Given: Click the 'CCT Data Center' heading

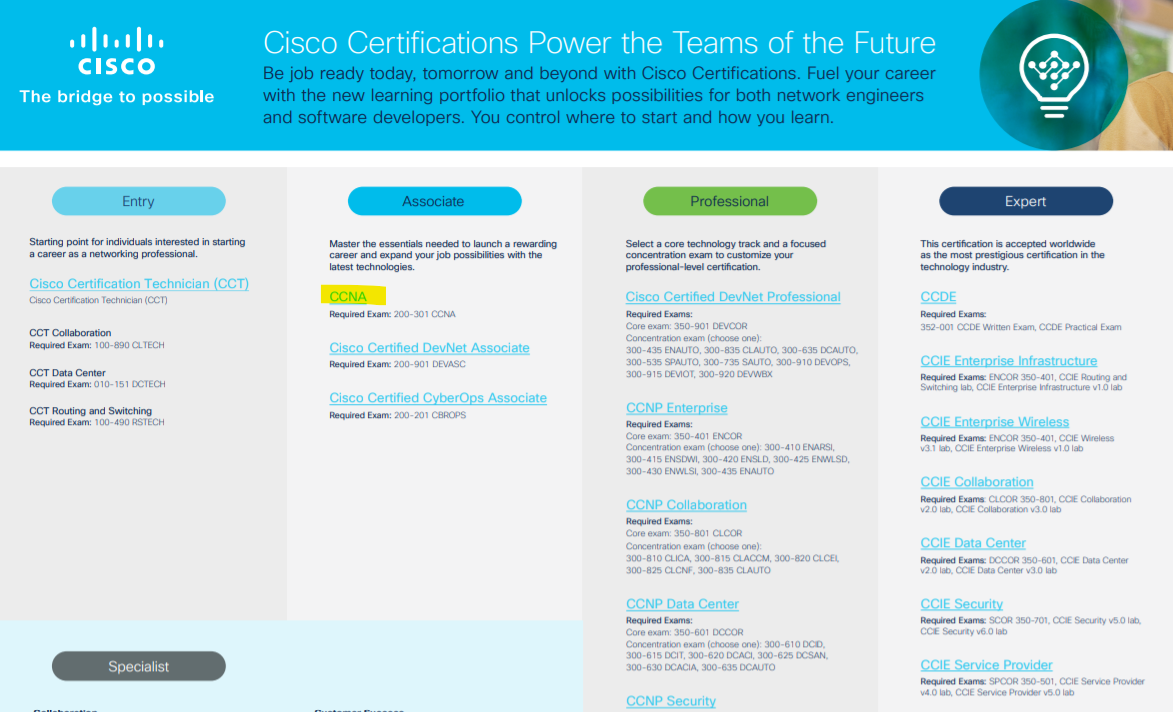Looking at the screenshot, I should point(67,372).
